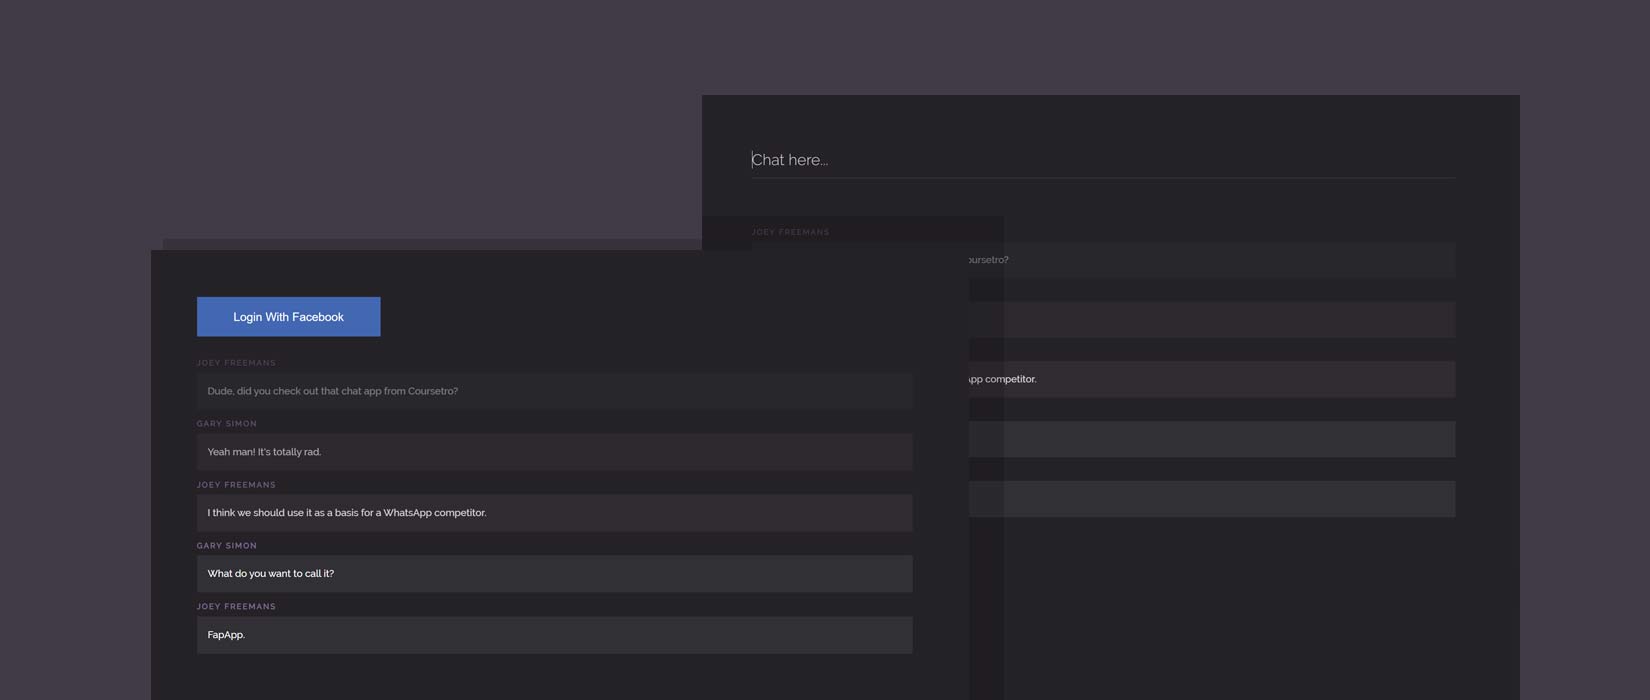This screenshot has height=700, width=1650.
Task: Select message 'Dude, did you check out that chat app'
Action: [x=554, y=391]
